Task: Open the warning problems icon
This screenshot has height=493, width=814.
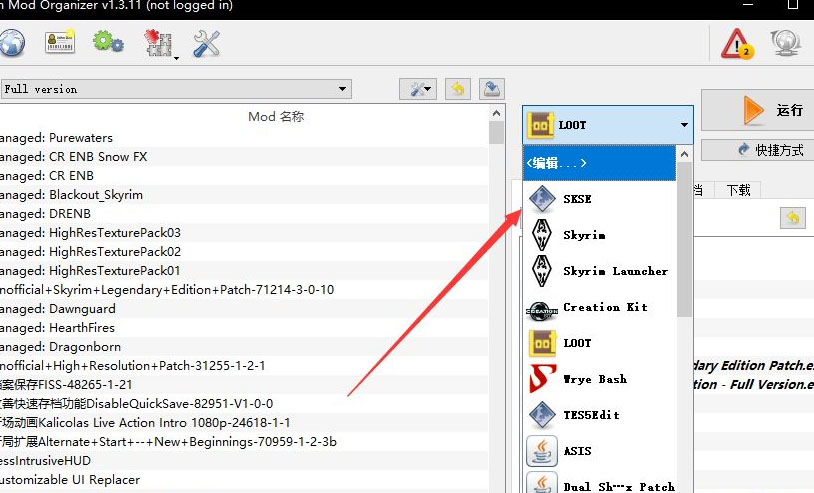Action: click(737, 44)
